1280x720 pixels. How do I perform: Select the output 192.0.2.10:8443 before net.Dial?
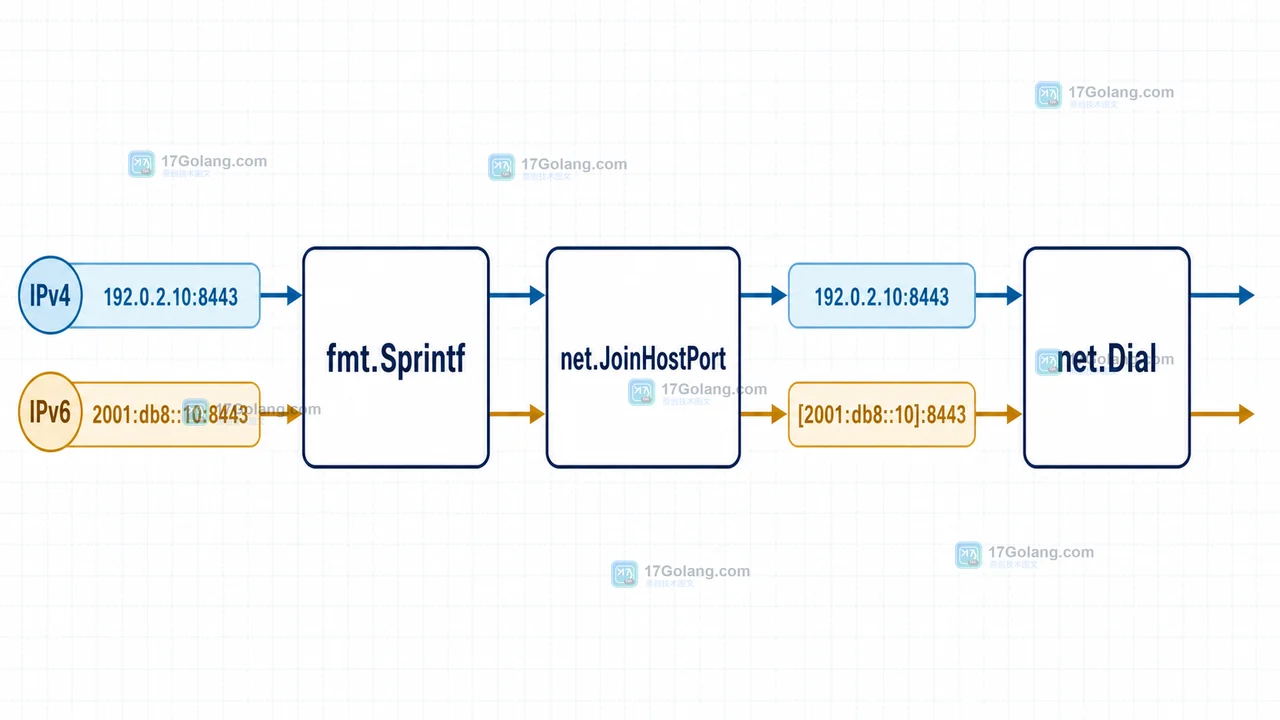point(881,296)
